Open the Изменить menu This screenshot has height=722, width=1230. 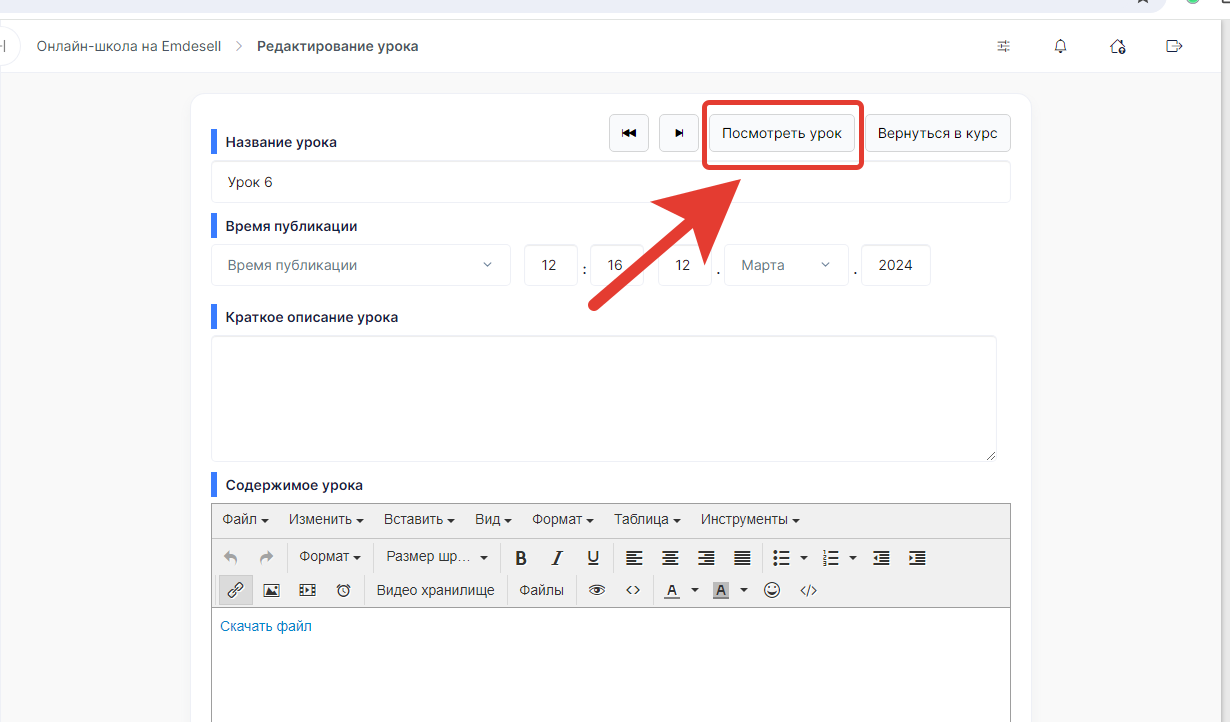click(x=326, y=520)
